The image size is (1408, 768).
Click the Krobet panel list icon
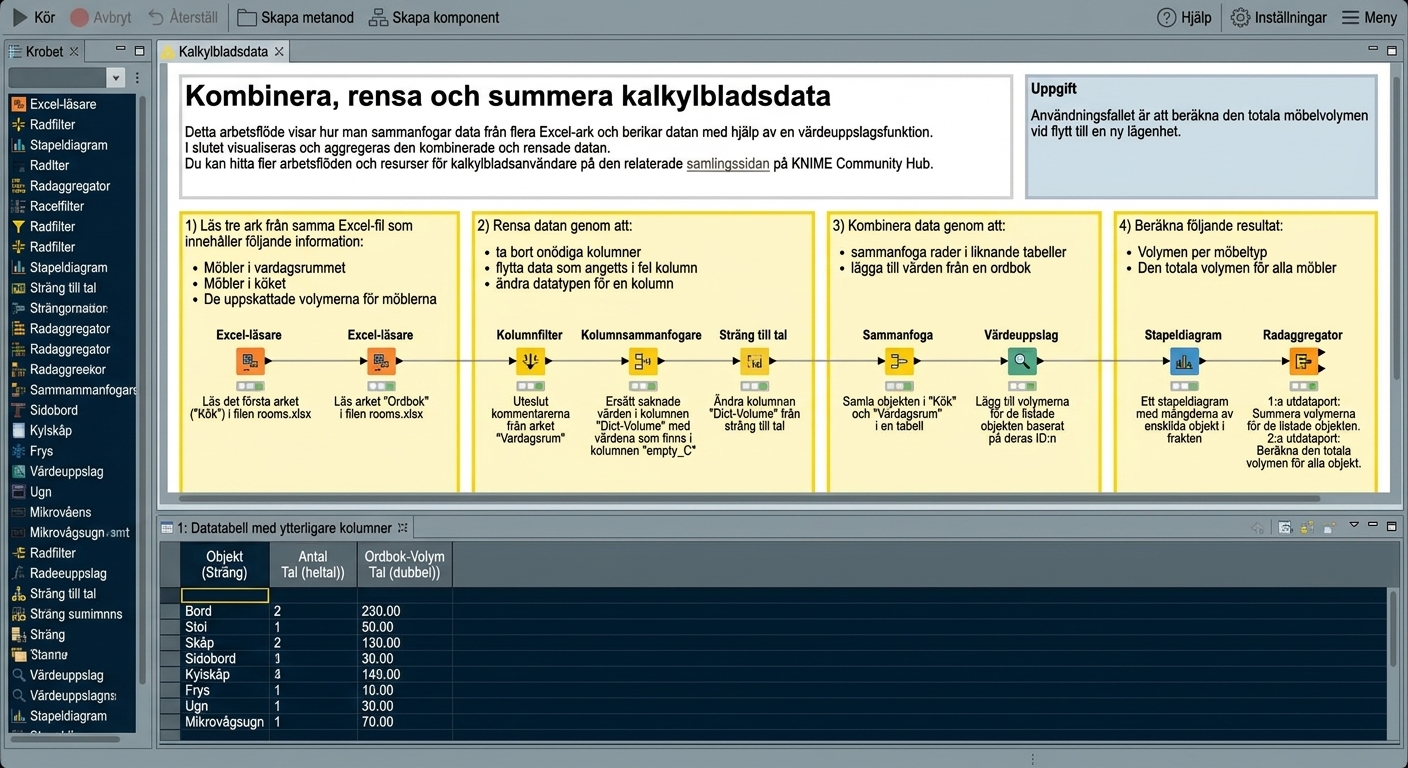(x=15, y=51)
